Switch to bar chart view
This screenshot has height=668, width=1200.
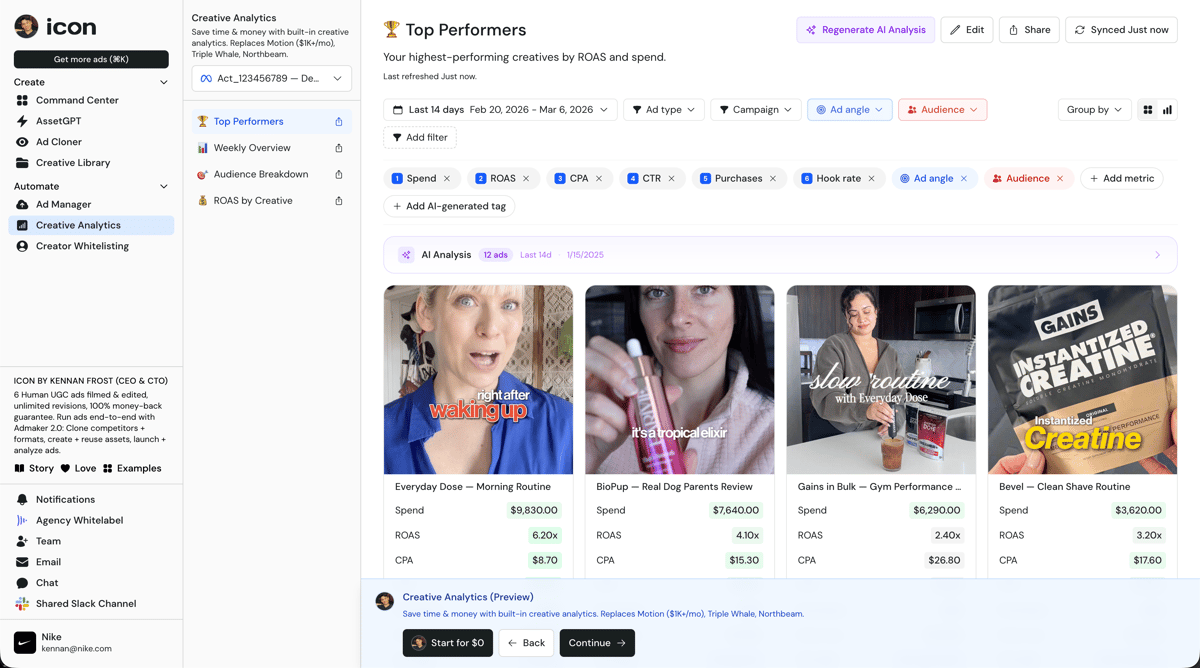point(1167,110)
